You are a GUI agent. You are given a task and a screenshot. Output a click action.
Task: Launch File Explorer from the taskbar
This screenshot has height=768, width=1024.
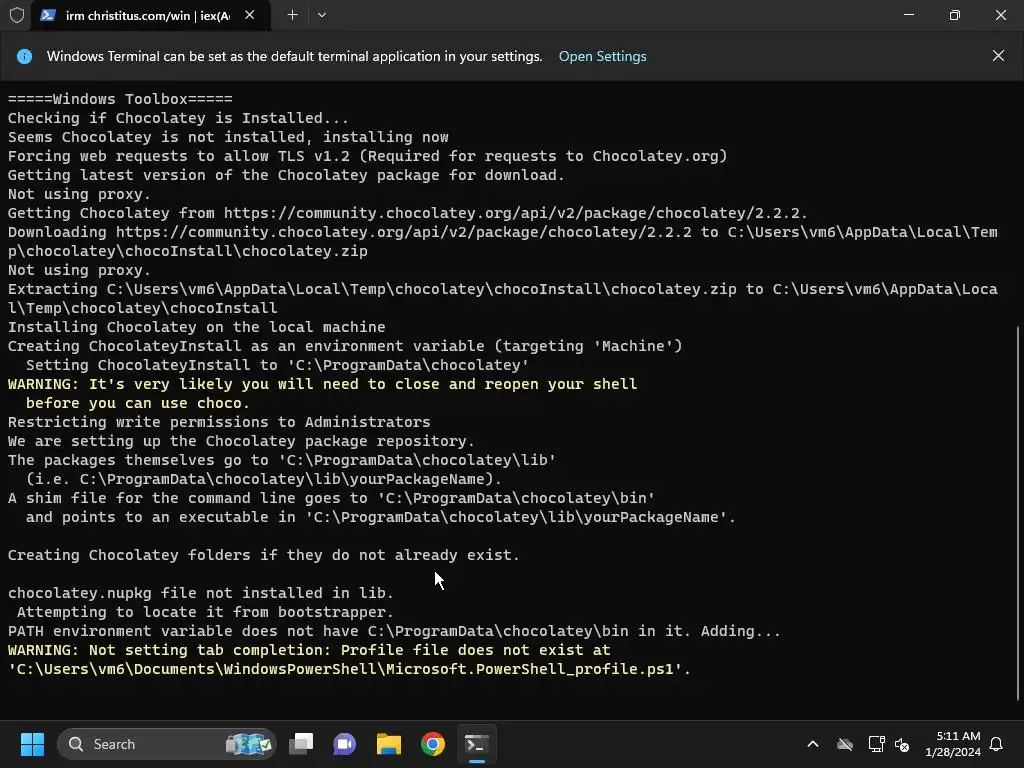click(389, 744)
